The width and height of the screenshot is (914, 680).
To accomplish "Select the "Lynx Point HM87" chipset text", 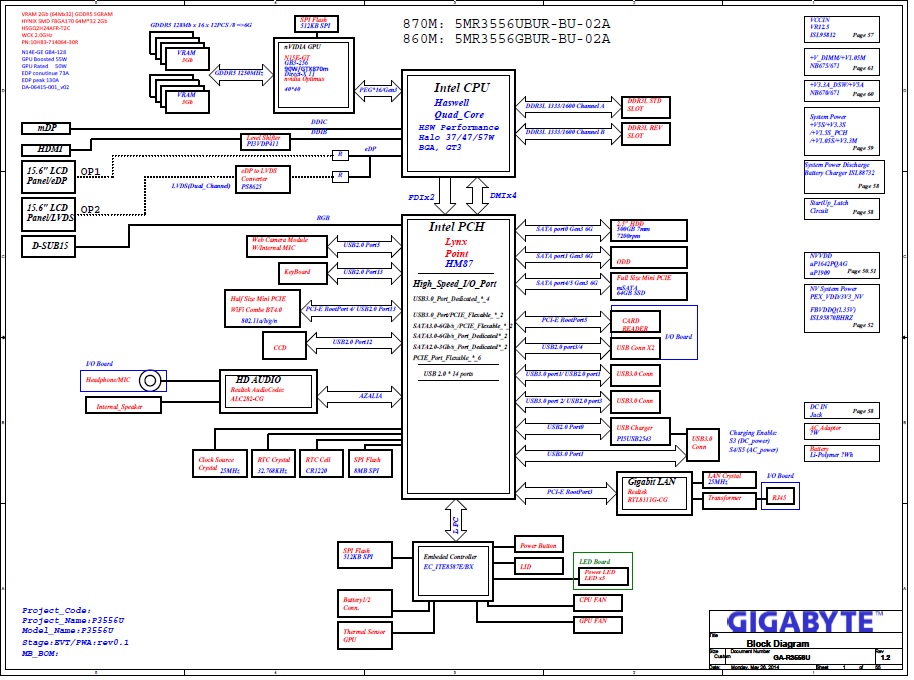I will 458,253.
